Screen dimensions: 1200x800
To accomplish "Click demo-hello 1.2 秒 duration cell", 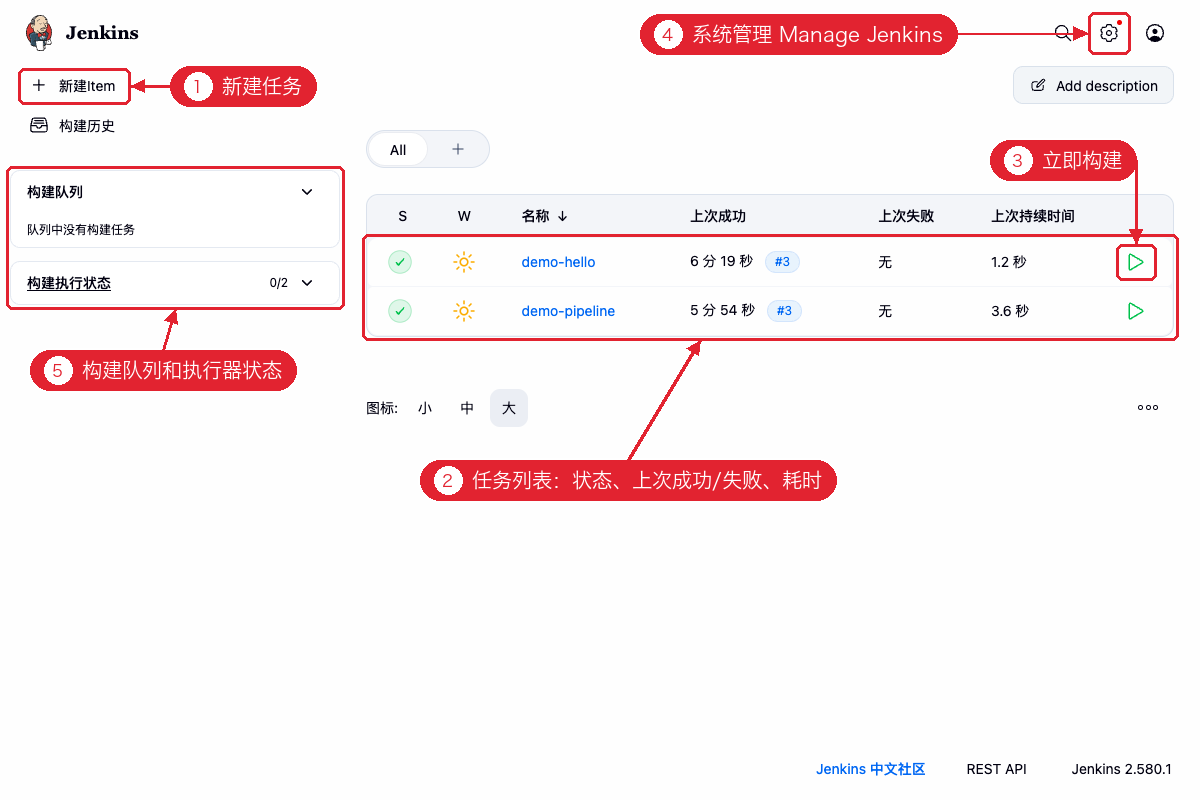I will click(x=1009, y=262).
